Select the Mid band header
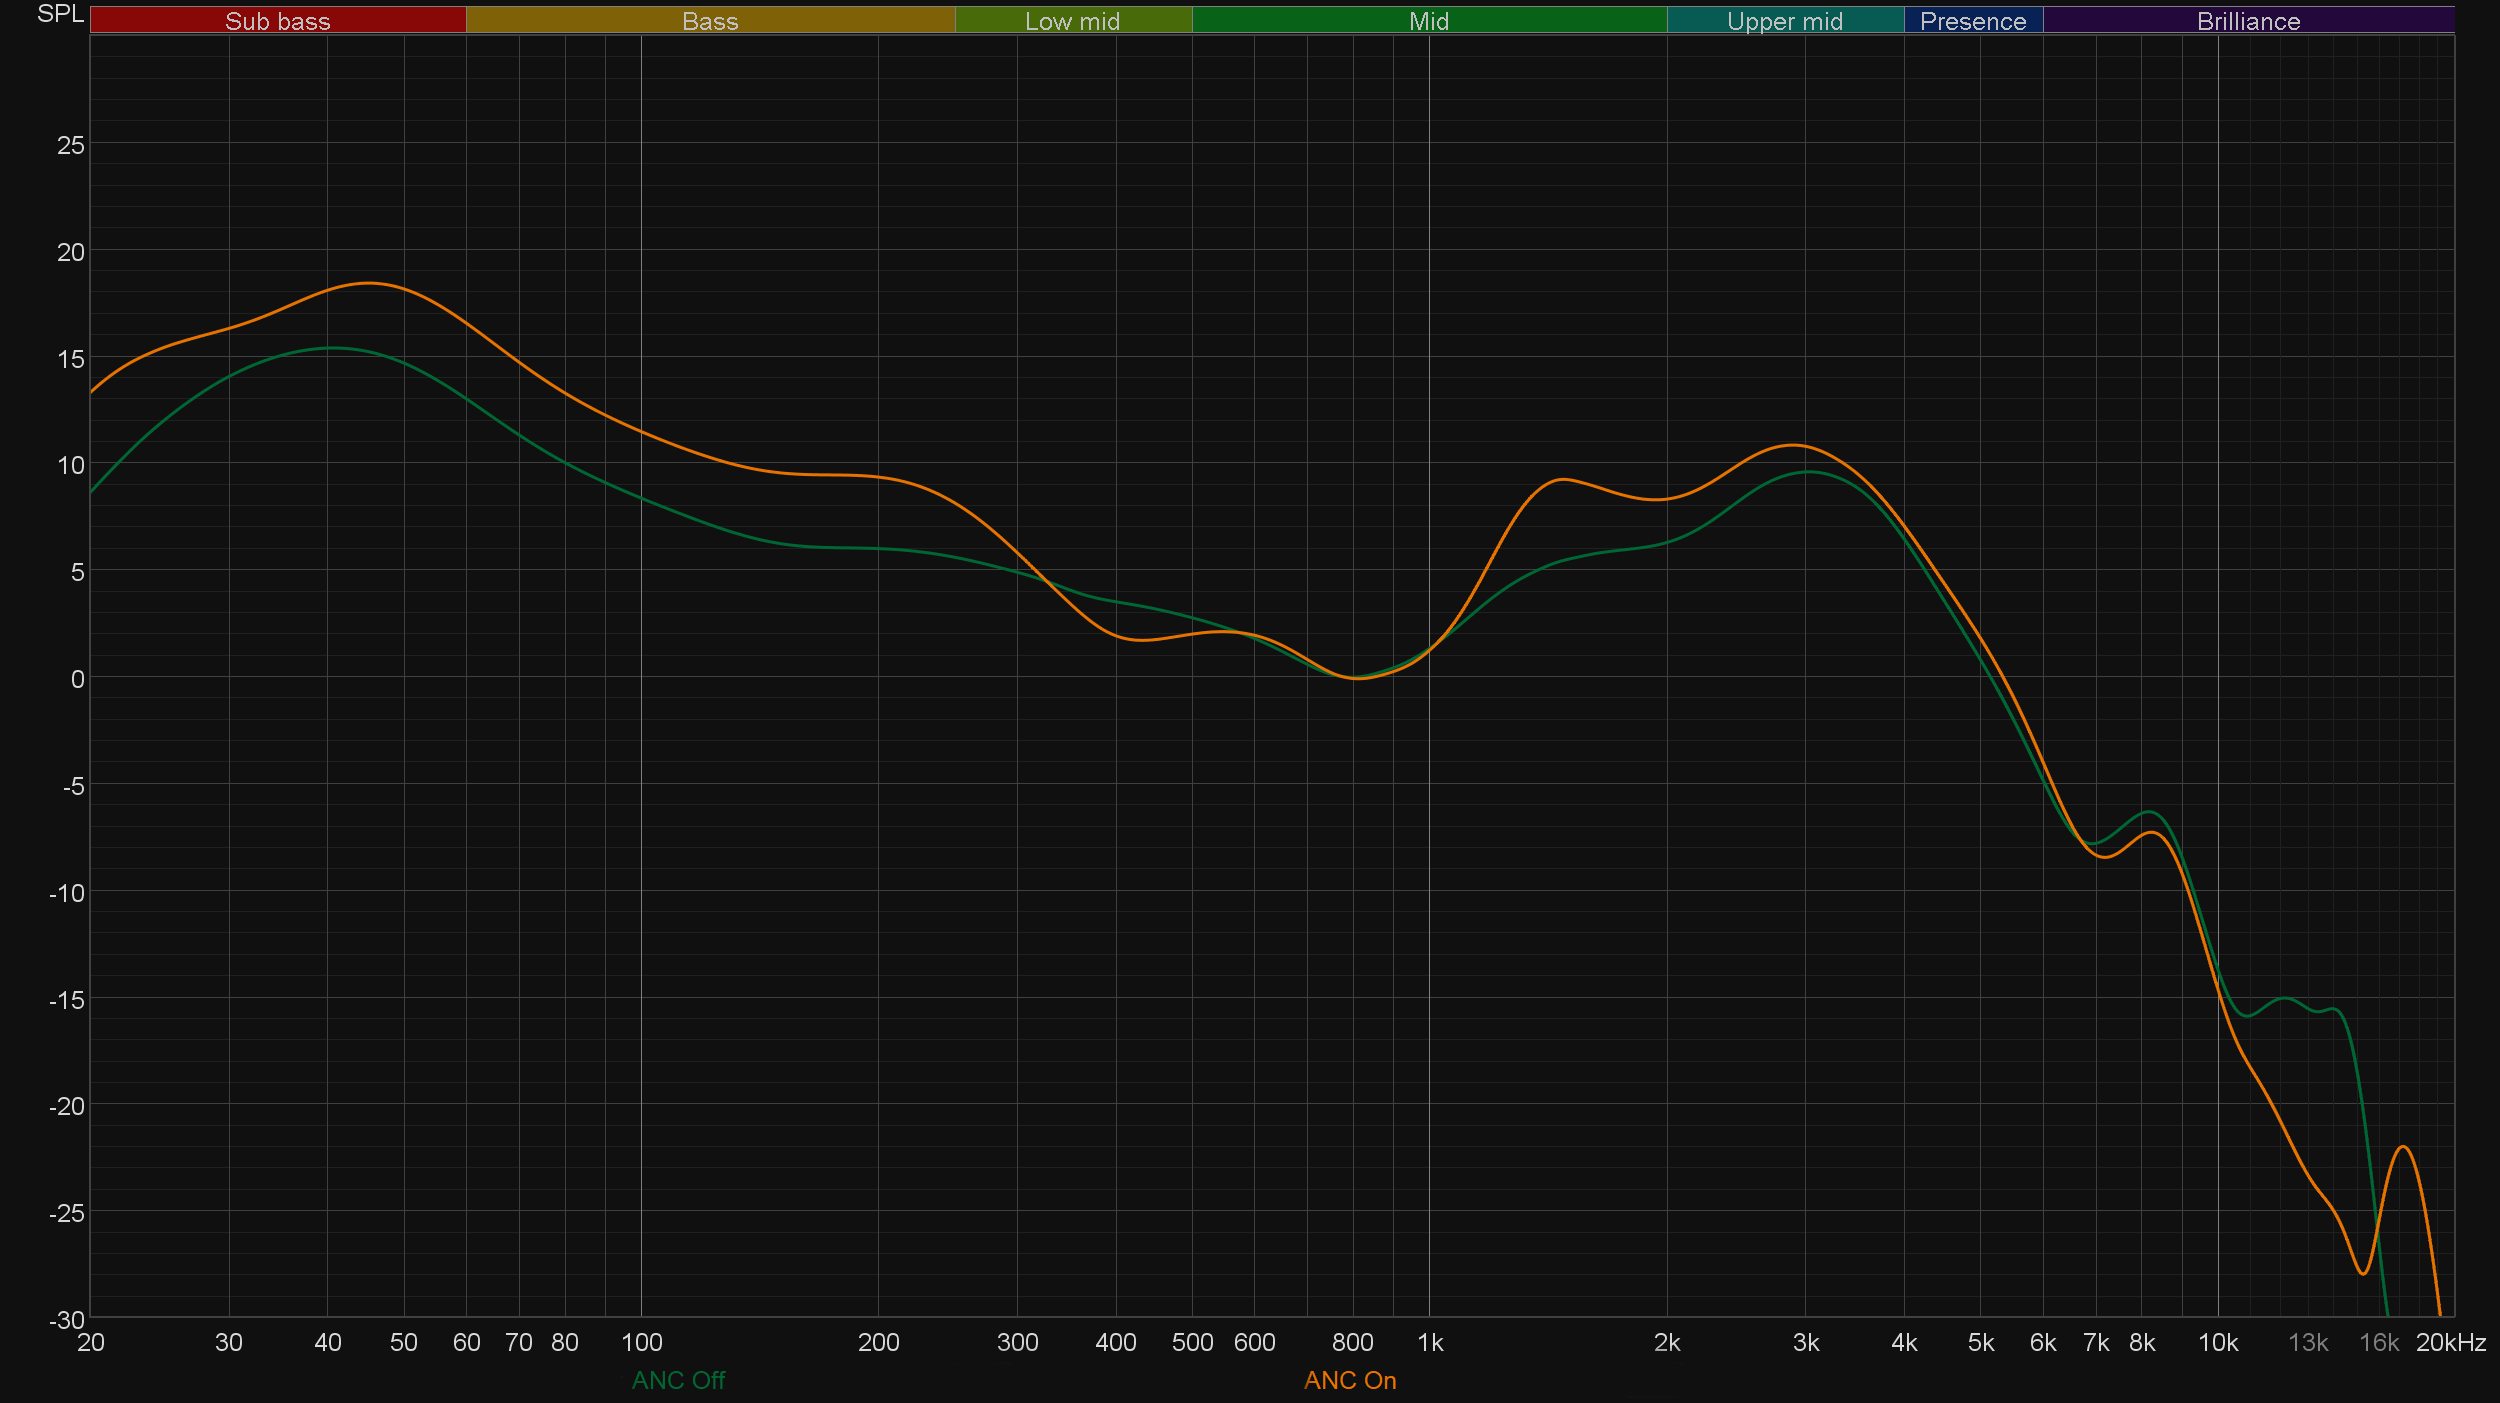The width and height of the screenshot is (2500, 1403). (x=1428, y=21)
